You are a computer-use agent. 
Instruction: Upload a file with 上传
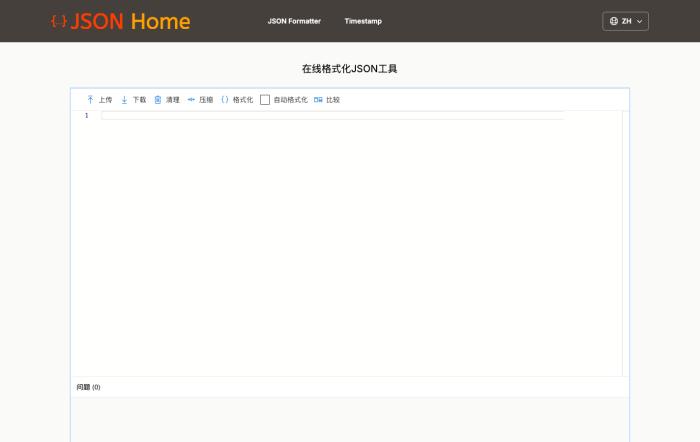(100, 100)
